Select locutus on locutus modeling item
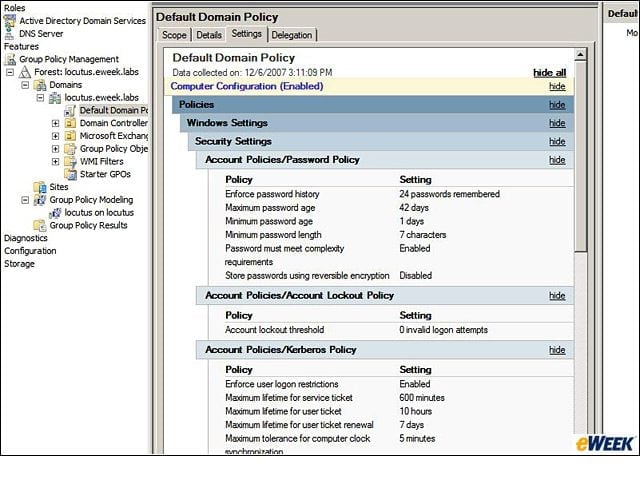 tap(99, 213)
